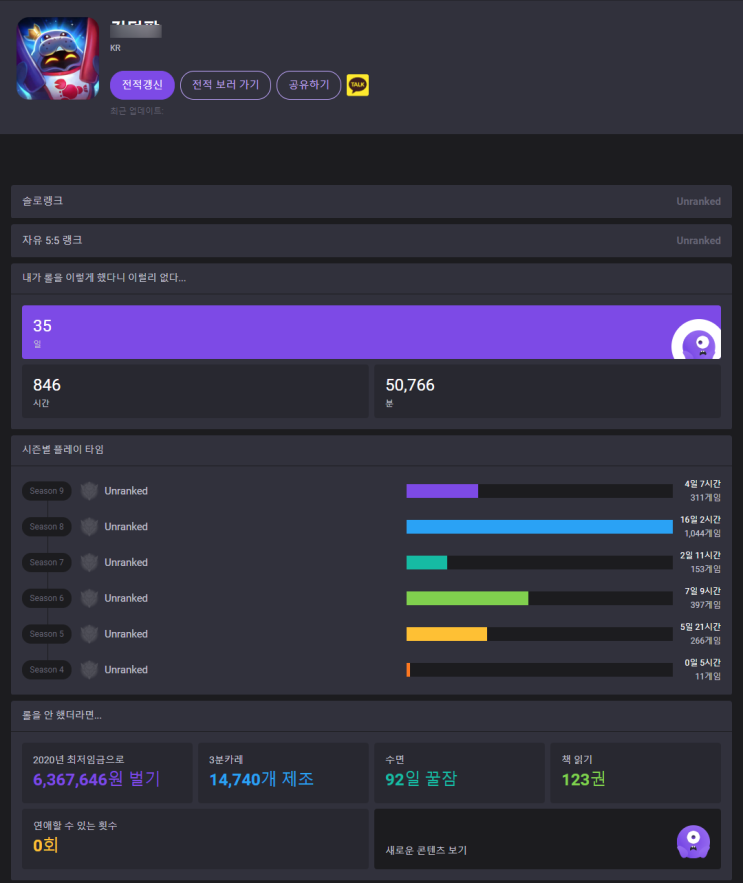
Task: Click the 1,044게임 game count
Action: pos(702,533)
